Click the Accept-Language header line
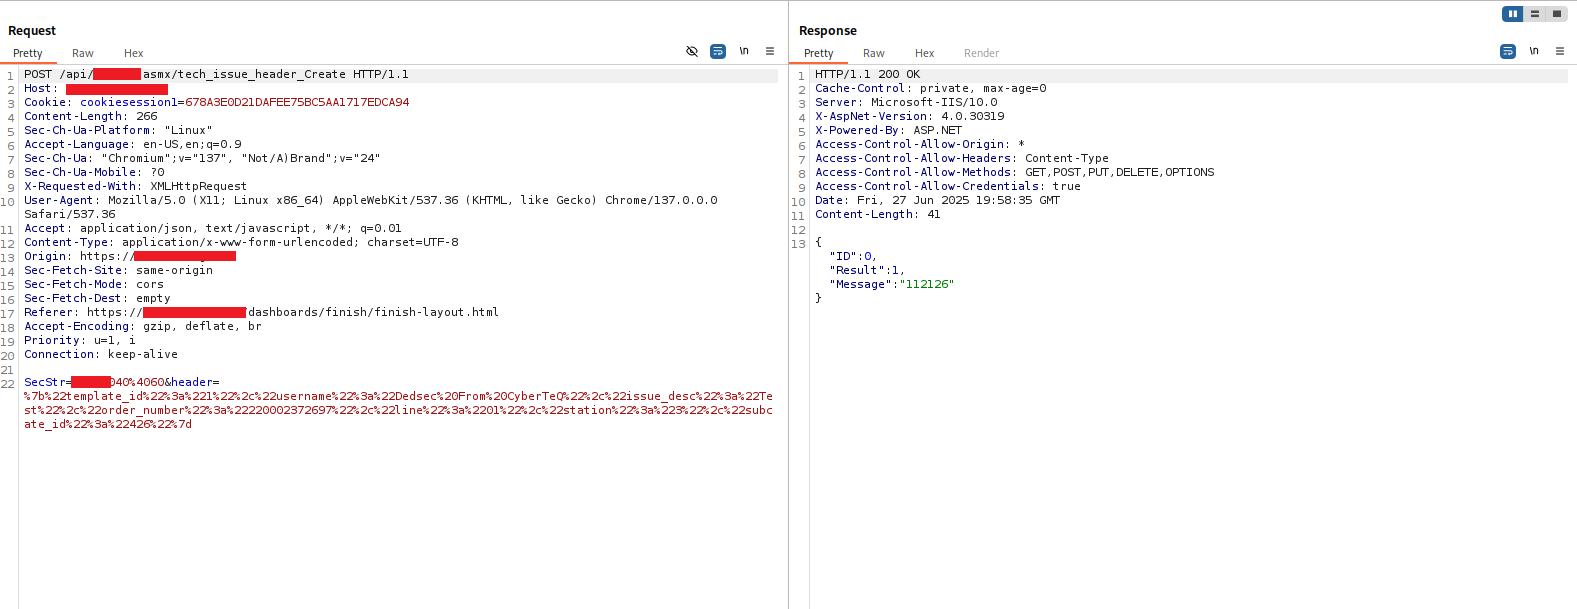The height and width of the screenshot is (609, 1577). [133, 144]
